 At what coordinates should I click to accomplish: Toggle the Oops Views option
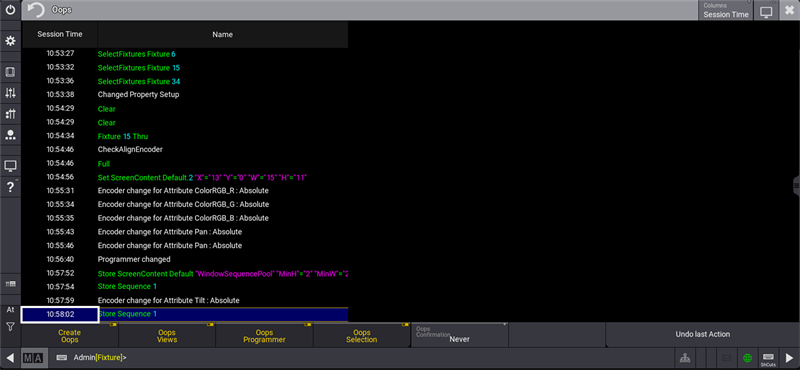click(x=167, y=336)
